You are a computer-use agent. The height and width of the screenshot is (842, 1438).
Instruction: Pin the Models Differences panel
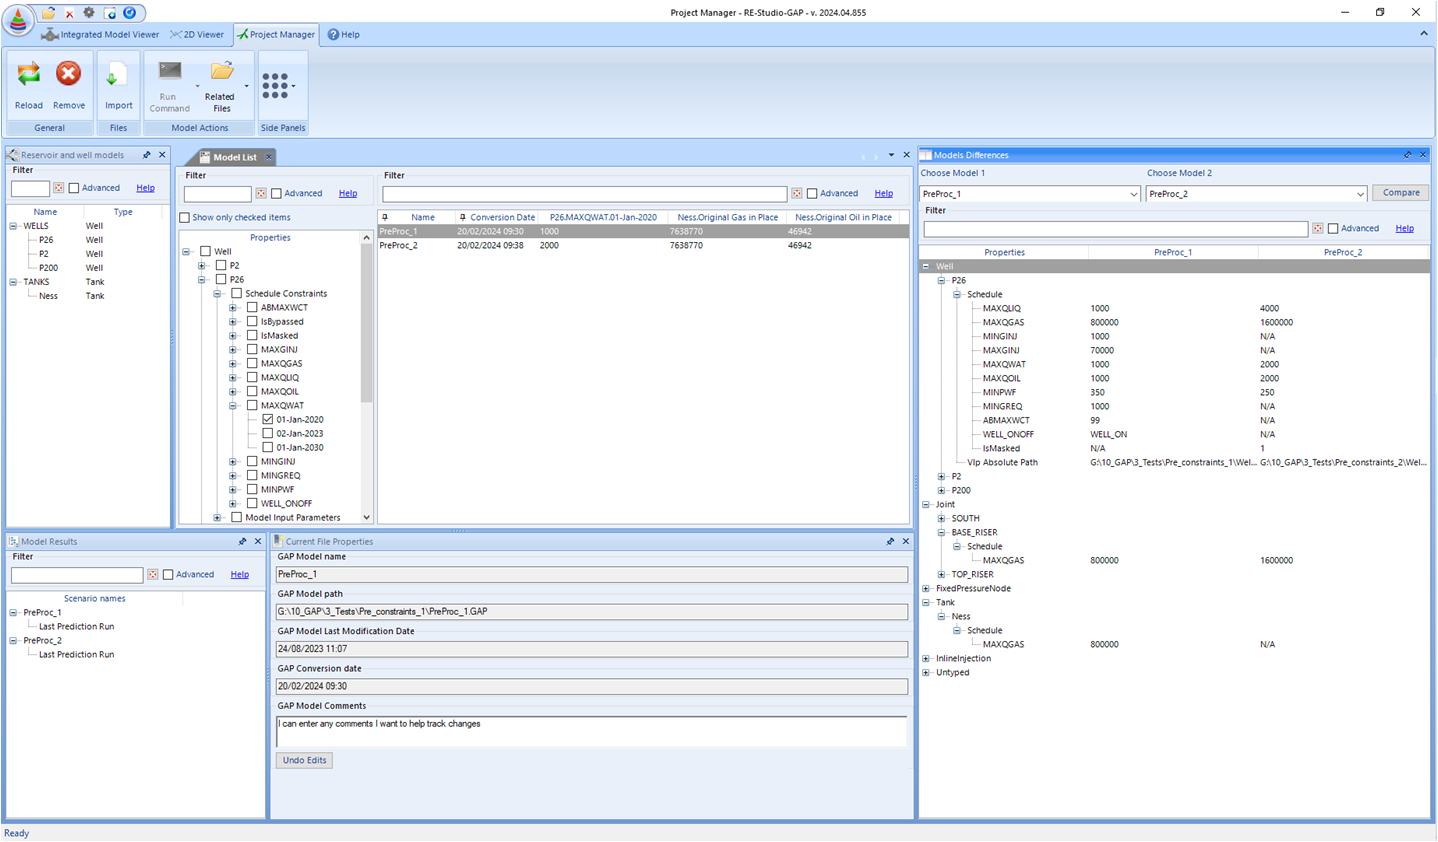click(x=1408, y=155)
